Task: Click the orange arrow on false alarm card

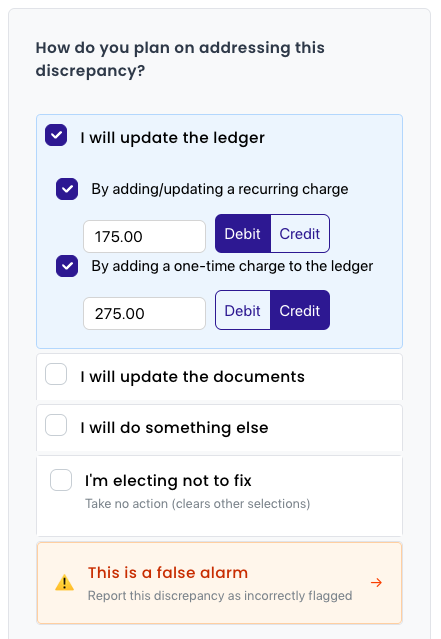Action: coord(376,583)
